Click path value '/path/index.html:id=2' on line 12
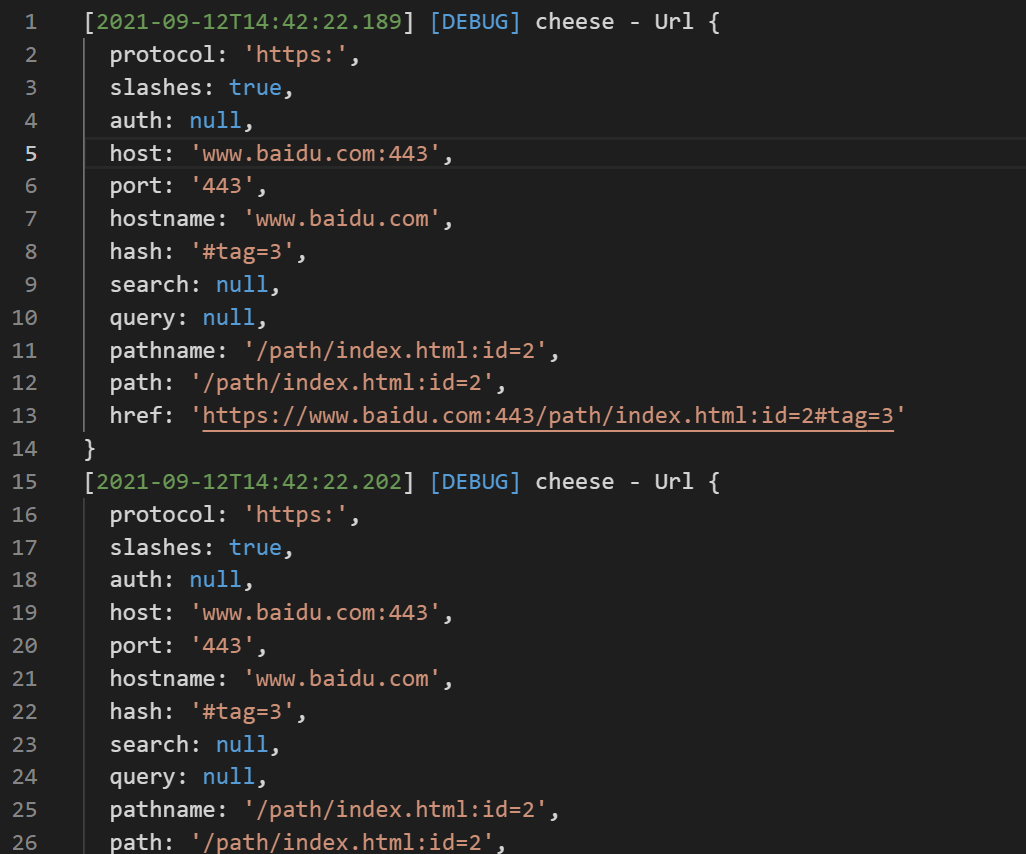 tap(342, 383)
